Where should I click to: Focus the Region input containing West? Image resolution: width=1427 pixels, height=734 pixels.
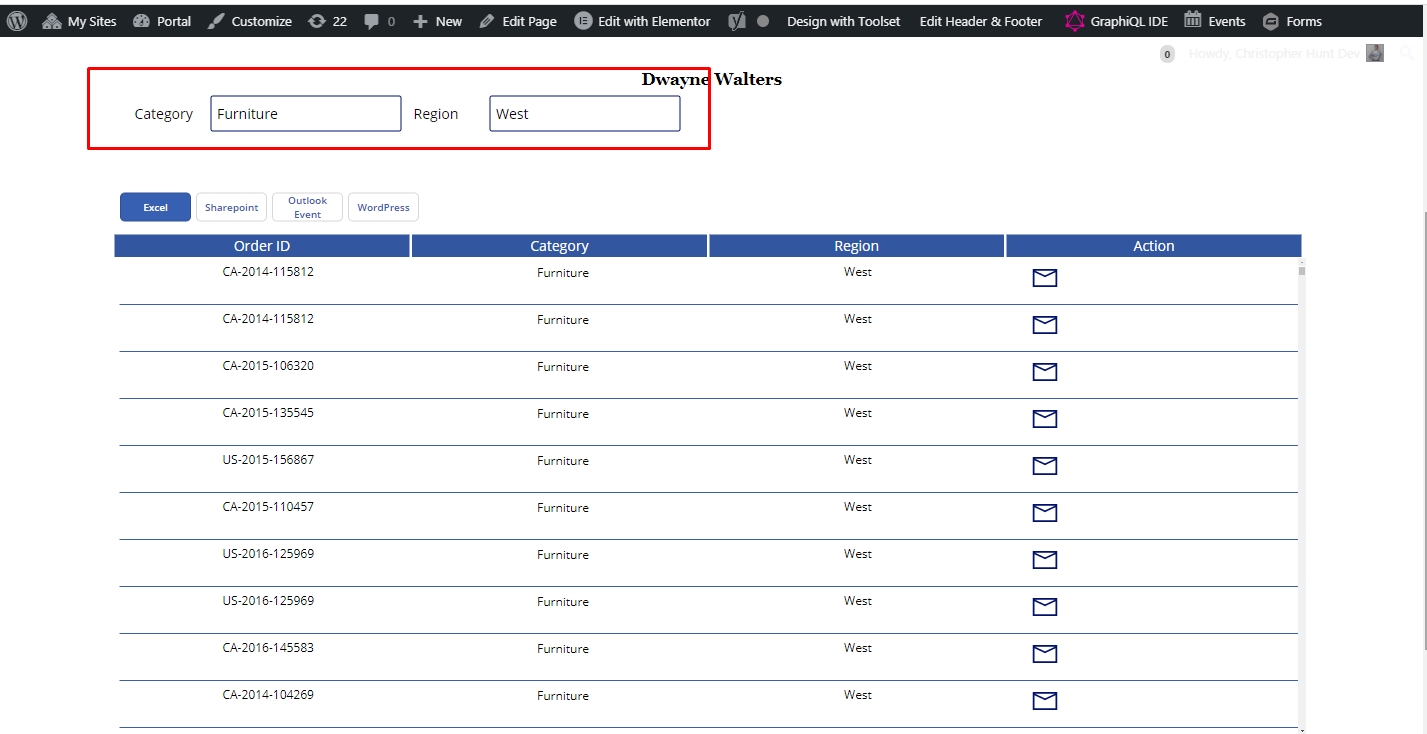[x=585, y=114]
